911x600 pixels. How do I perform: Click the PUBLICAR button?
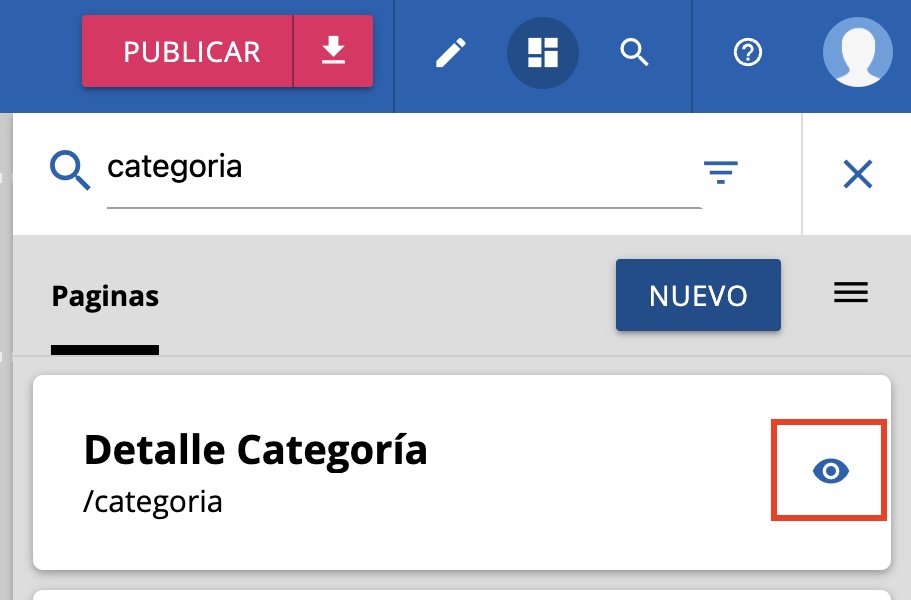pos(190,52)
